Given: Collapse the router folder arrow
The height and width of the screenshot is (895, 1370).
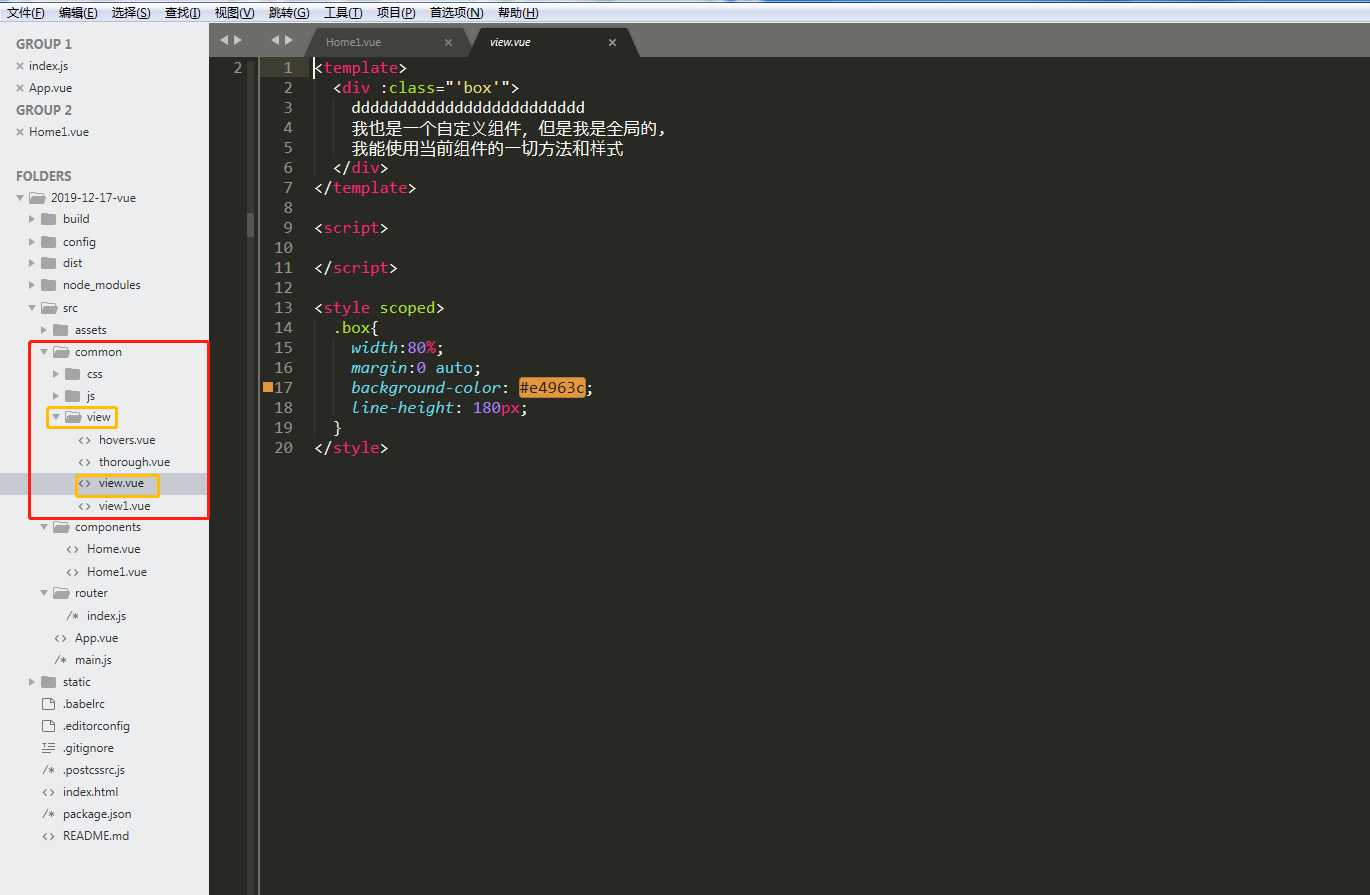Looking at the screenshot, I should pos(44,593).
